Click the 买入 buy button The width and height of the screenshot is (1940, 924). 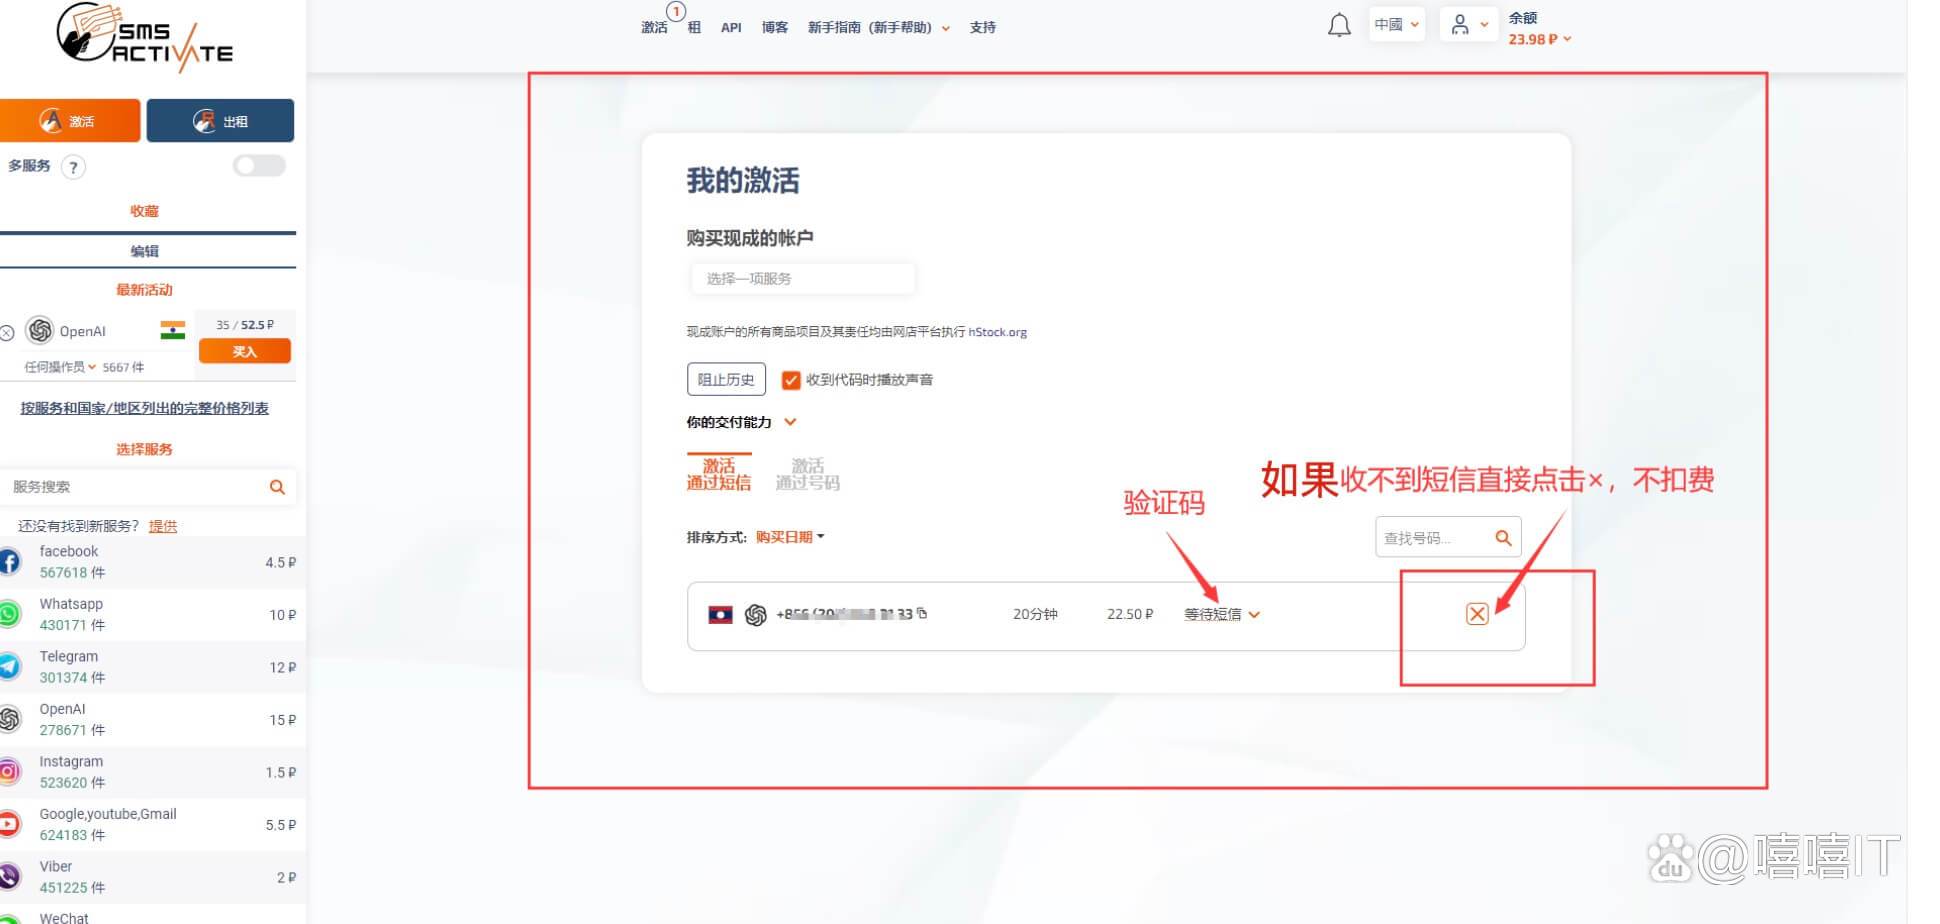point(245,351)
